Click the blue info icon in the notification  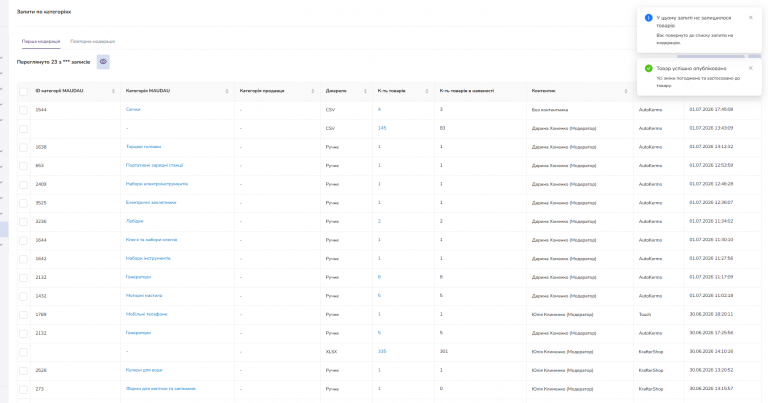point(648,18)
